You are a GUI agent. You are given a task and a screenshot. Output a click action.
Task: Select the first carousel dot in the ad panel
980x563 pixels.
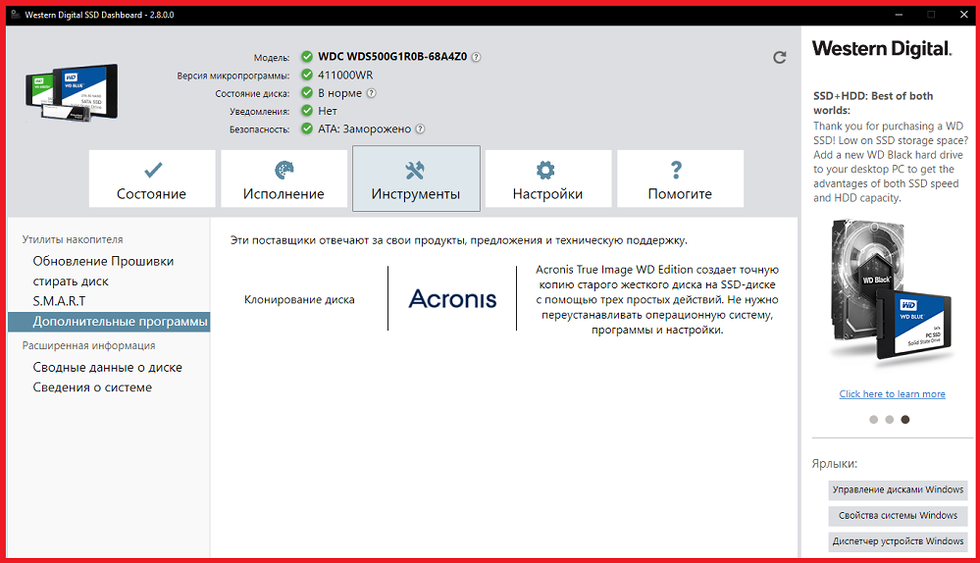click(874, 420)
